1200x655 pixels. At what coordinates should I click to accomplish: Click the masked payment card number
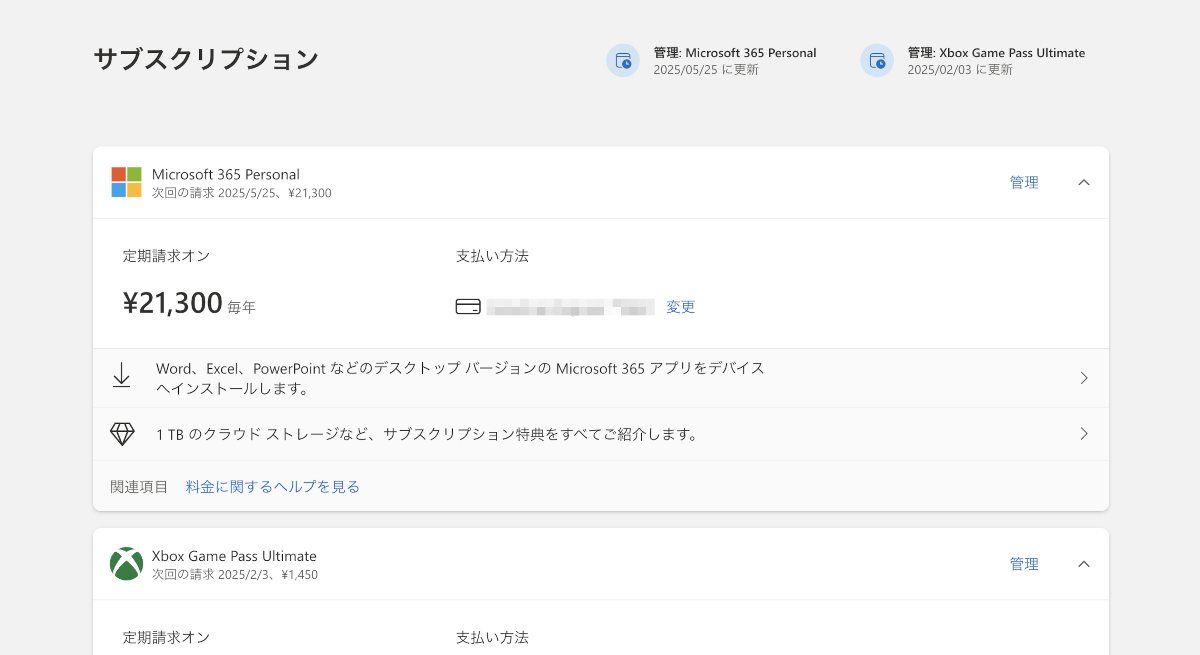click(x=570, y=306)
